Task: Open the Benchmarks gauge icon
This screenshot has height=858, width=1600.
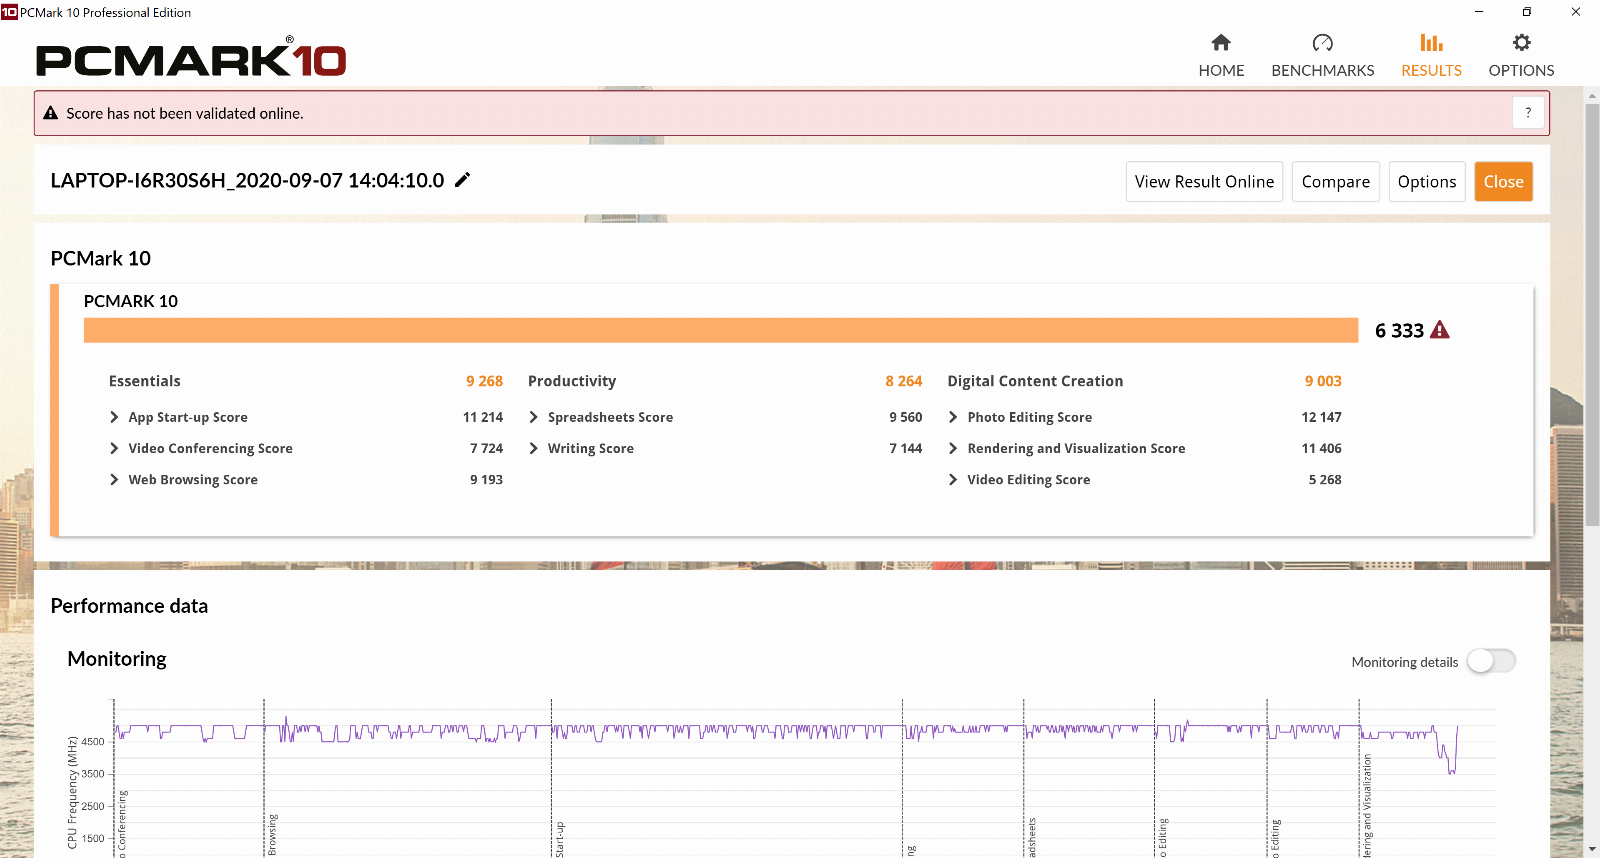Action: pos(1322,43)
